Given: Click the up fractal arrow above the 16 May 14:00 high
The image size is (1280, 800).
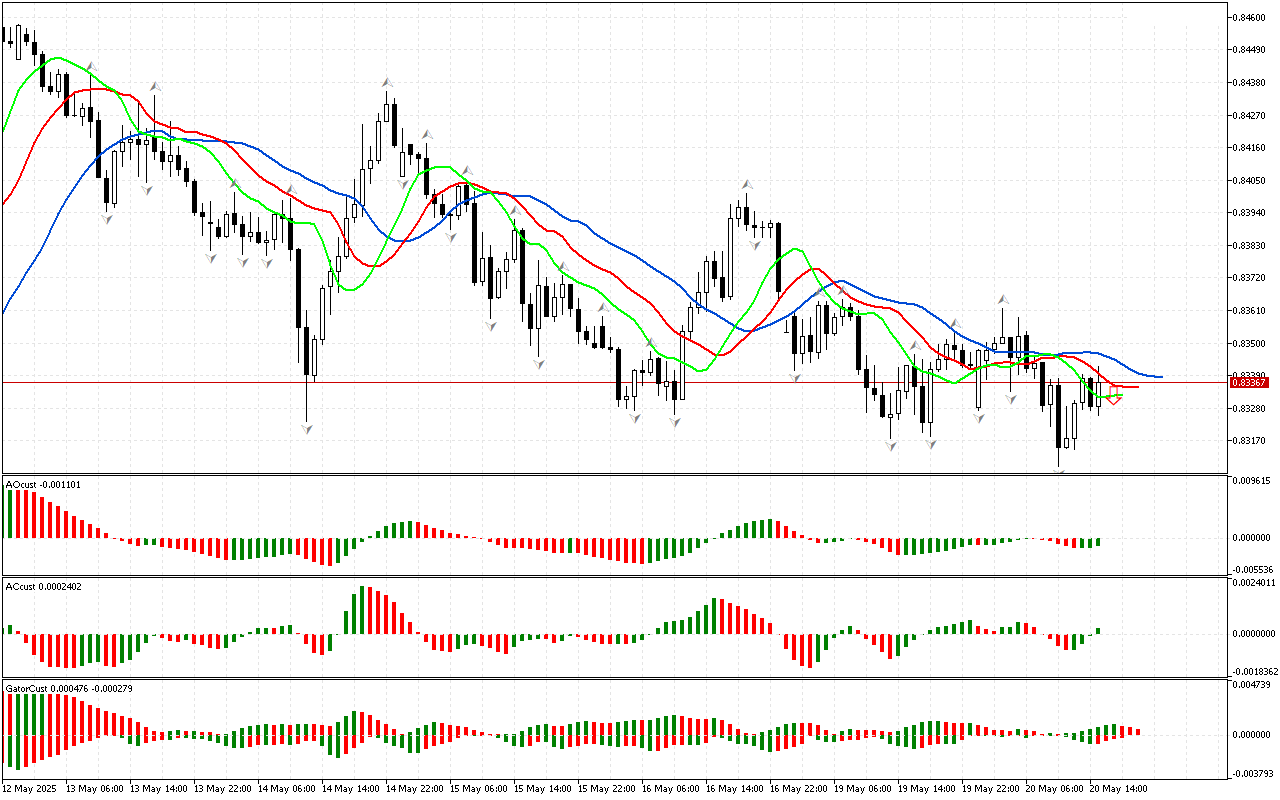Looking at the screenshot, I should point(746,185).
